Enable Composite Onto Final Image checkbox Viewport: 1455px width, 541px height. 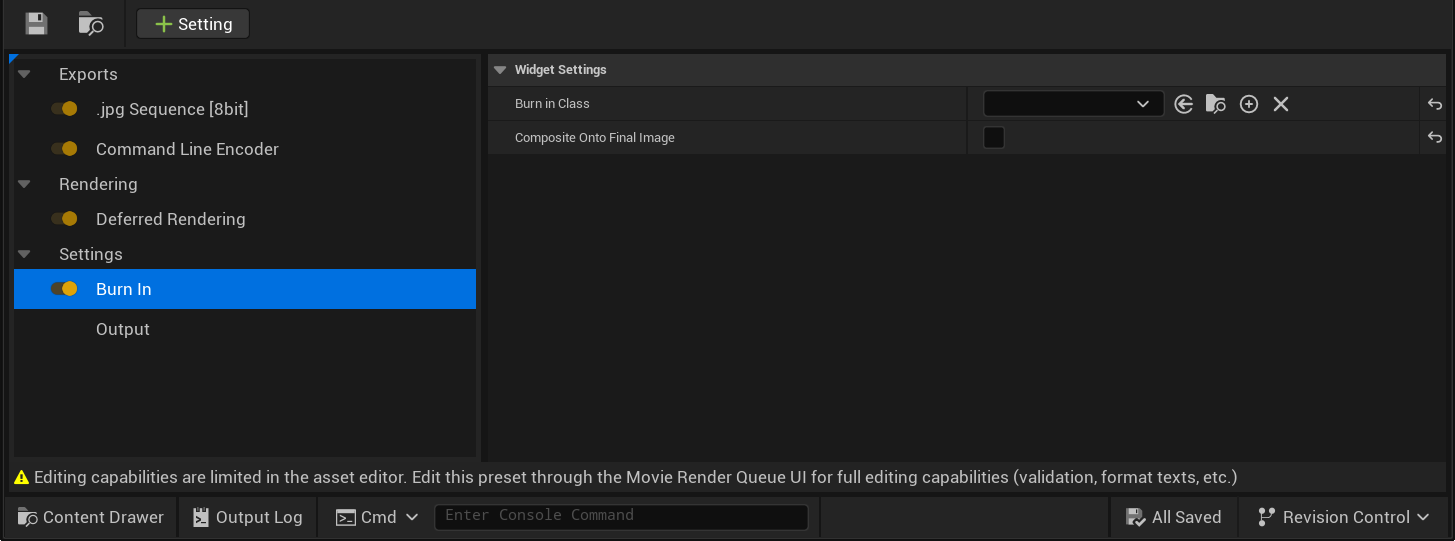point(994,138)
